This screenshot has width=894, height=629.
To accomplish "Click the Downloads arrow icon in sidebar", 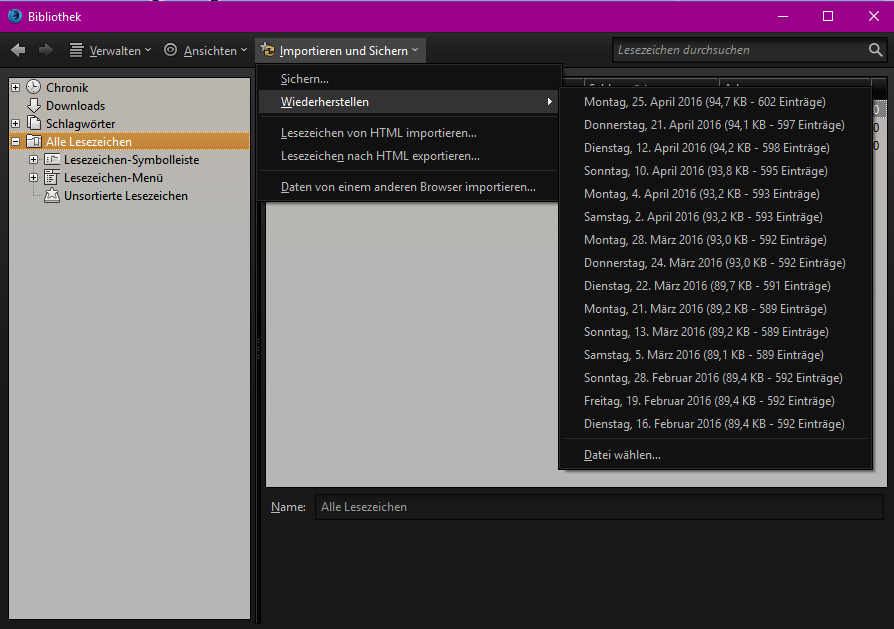I will tap(34, 106).
